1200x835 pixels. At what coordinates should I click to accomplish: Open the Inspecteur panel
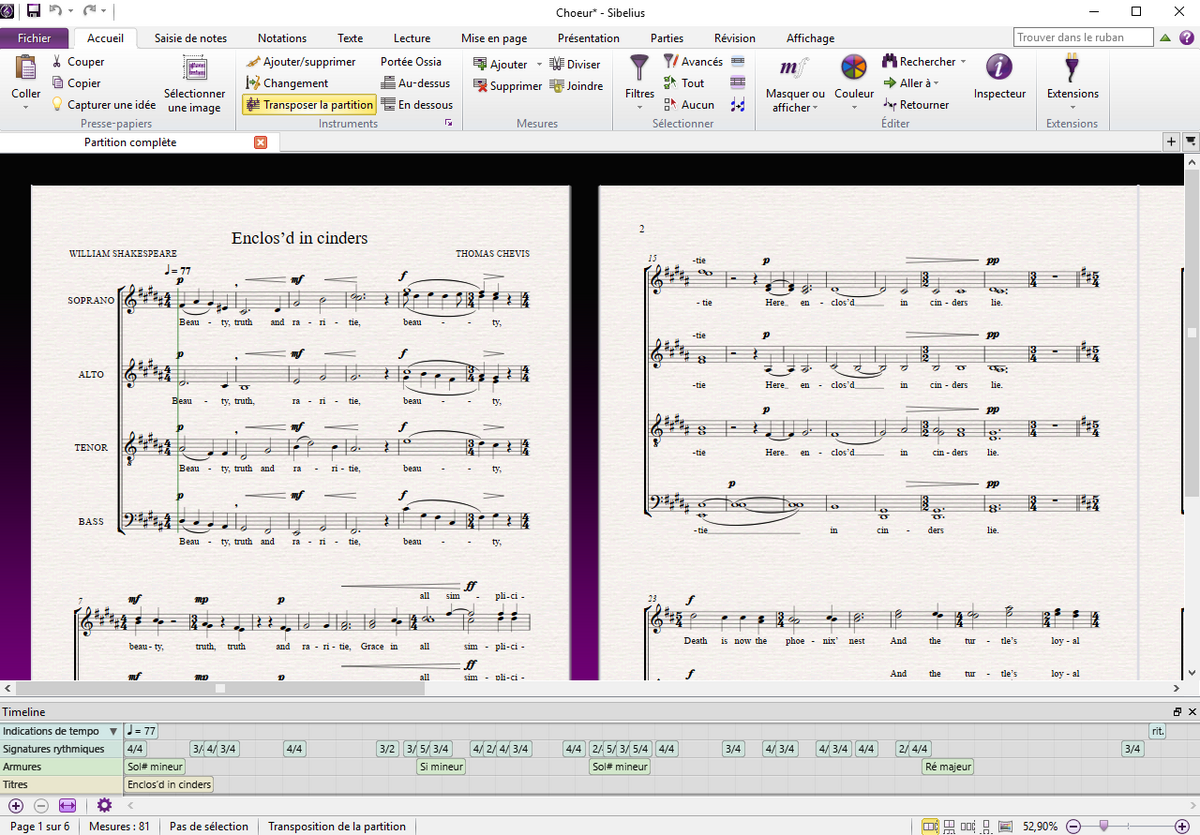point(999,78)
